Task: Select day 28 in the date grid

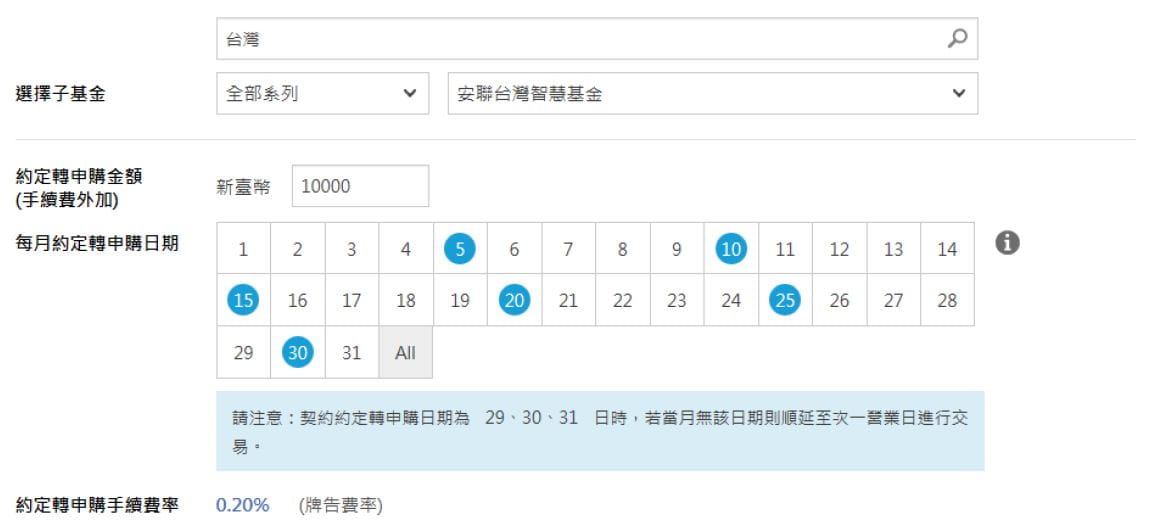Action: pos(948,300)
